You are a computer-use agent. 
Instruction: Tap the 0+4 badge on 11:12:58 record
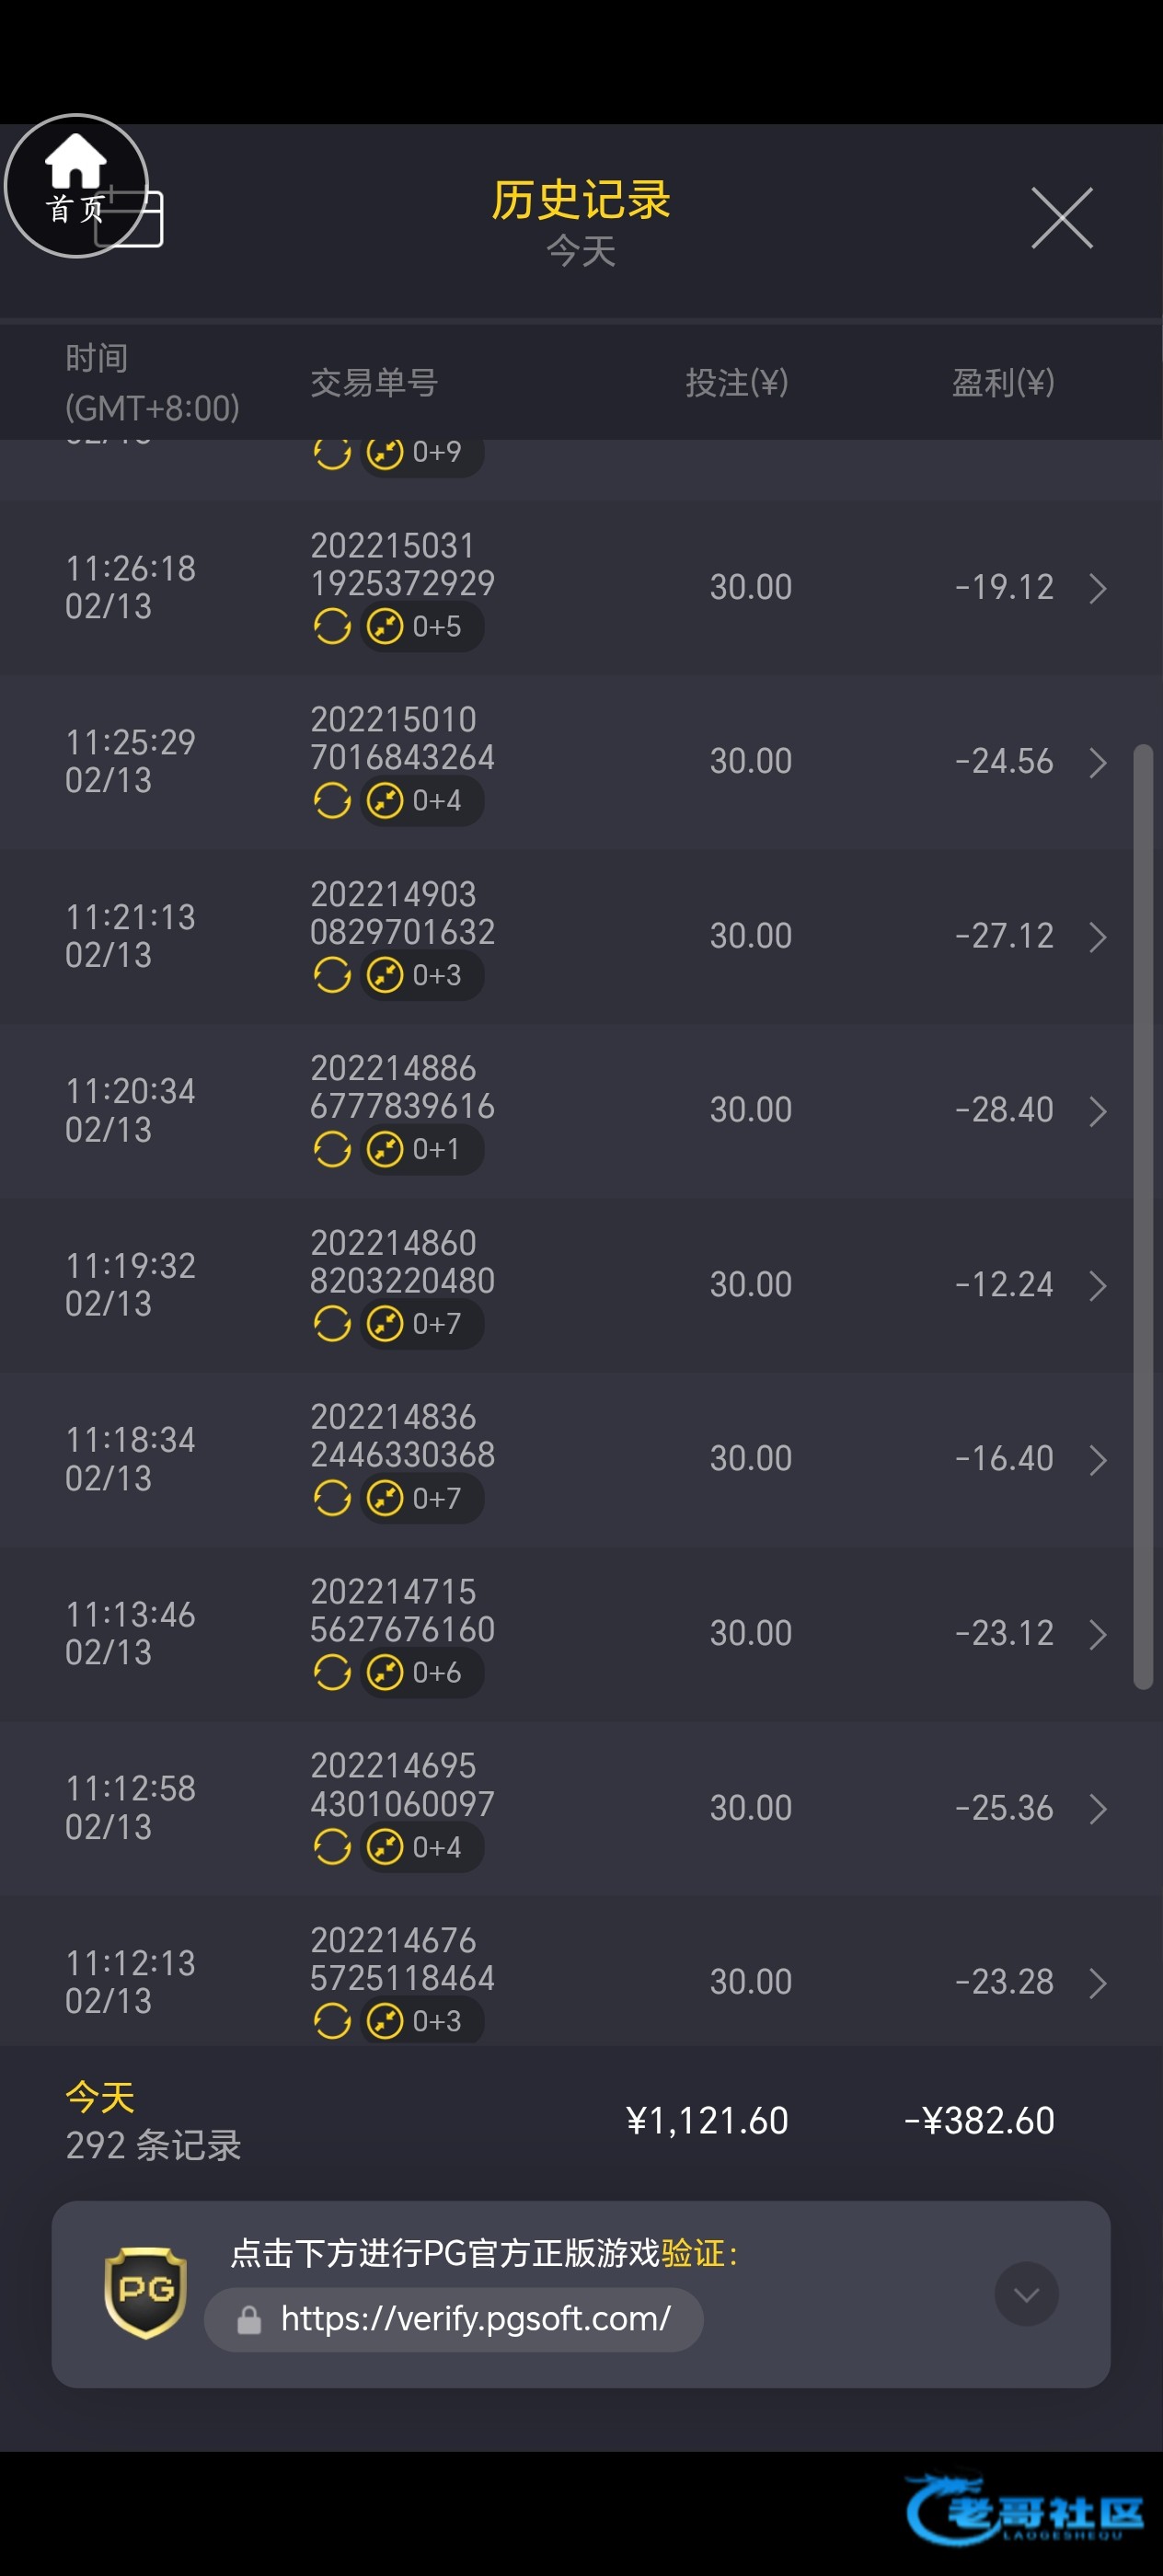pos(422,1847)
